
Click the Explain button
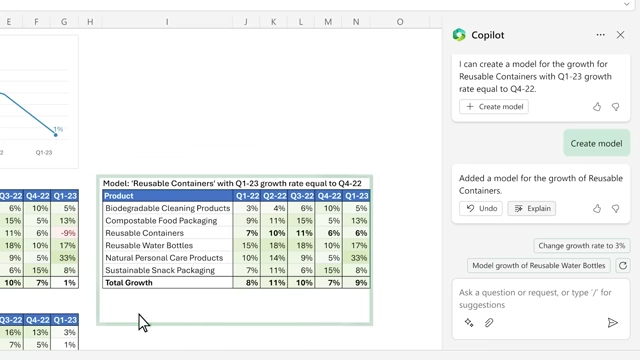point(532,209)
